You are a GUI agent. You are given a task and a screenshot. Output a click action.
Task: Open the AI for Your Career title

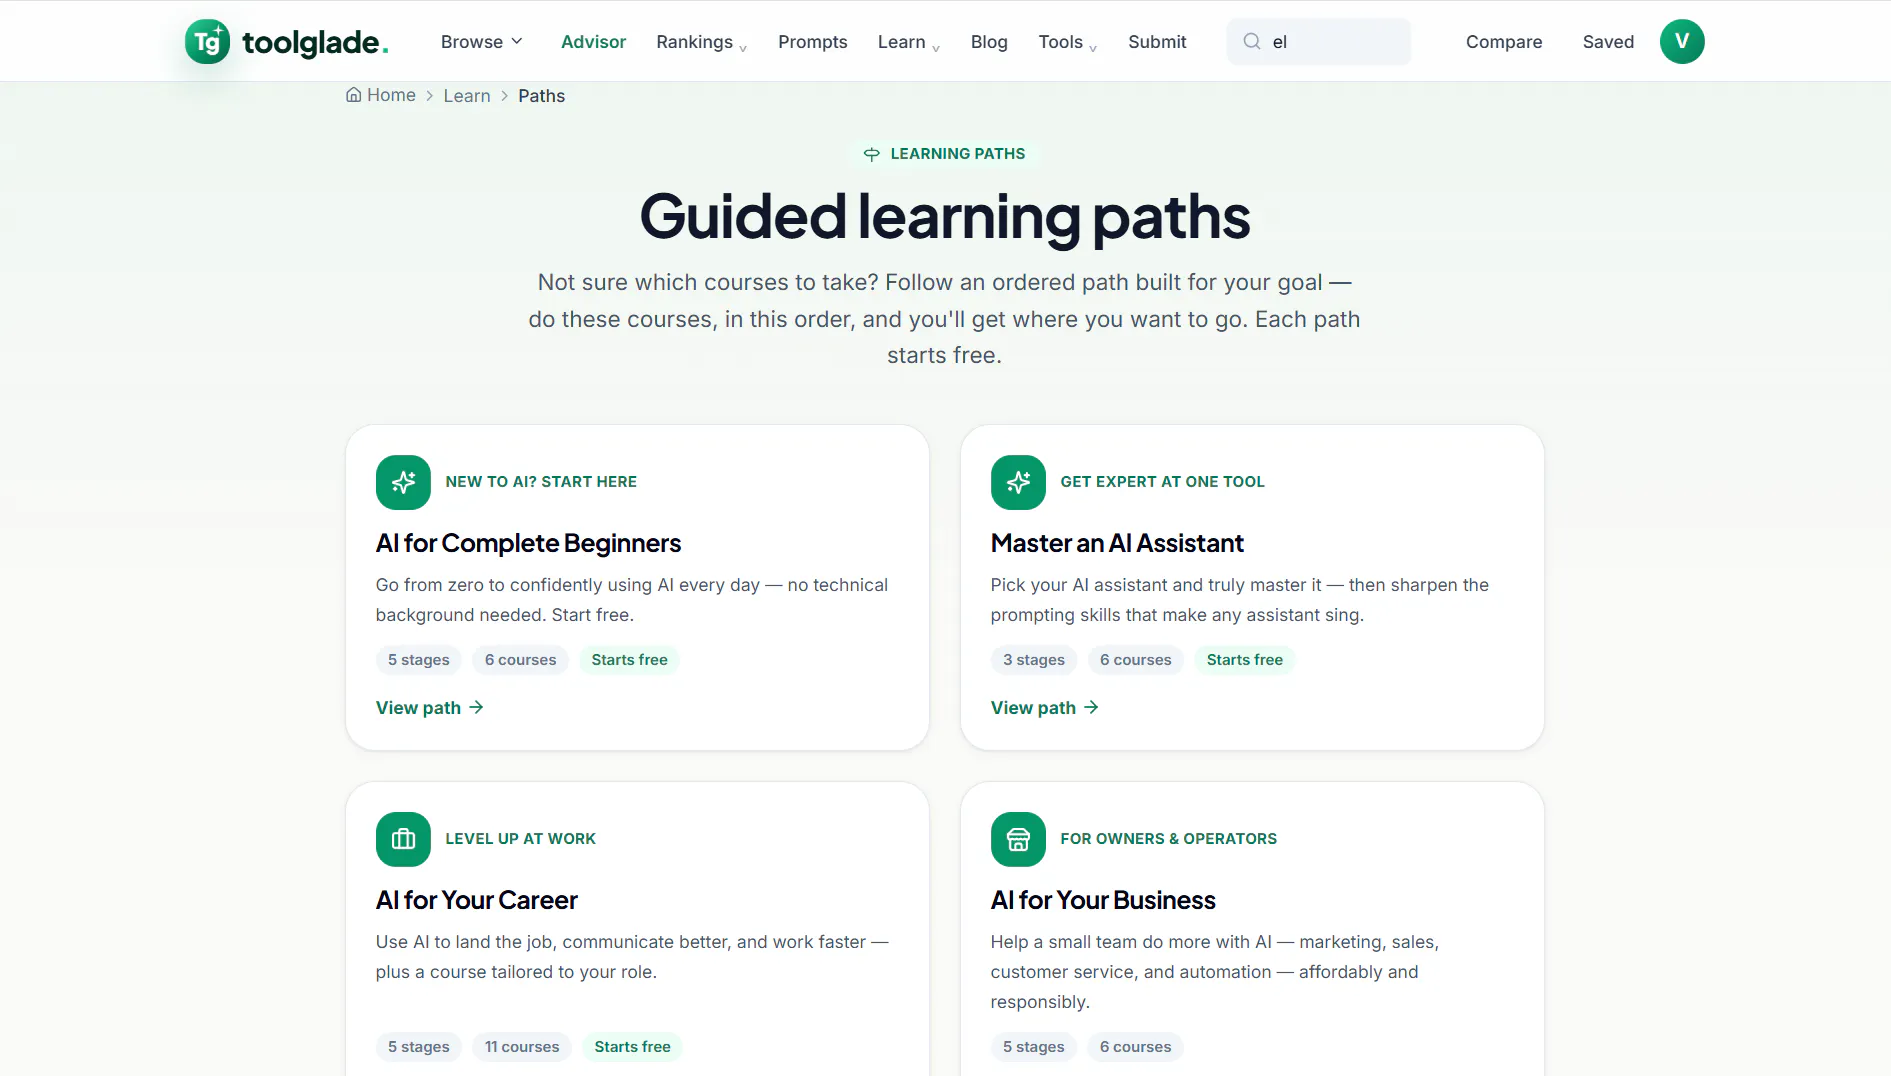[477, 900]
